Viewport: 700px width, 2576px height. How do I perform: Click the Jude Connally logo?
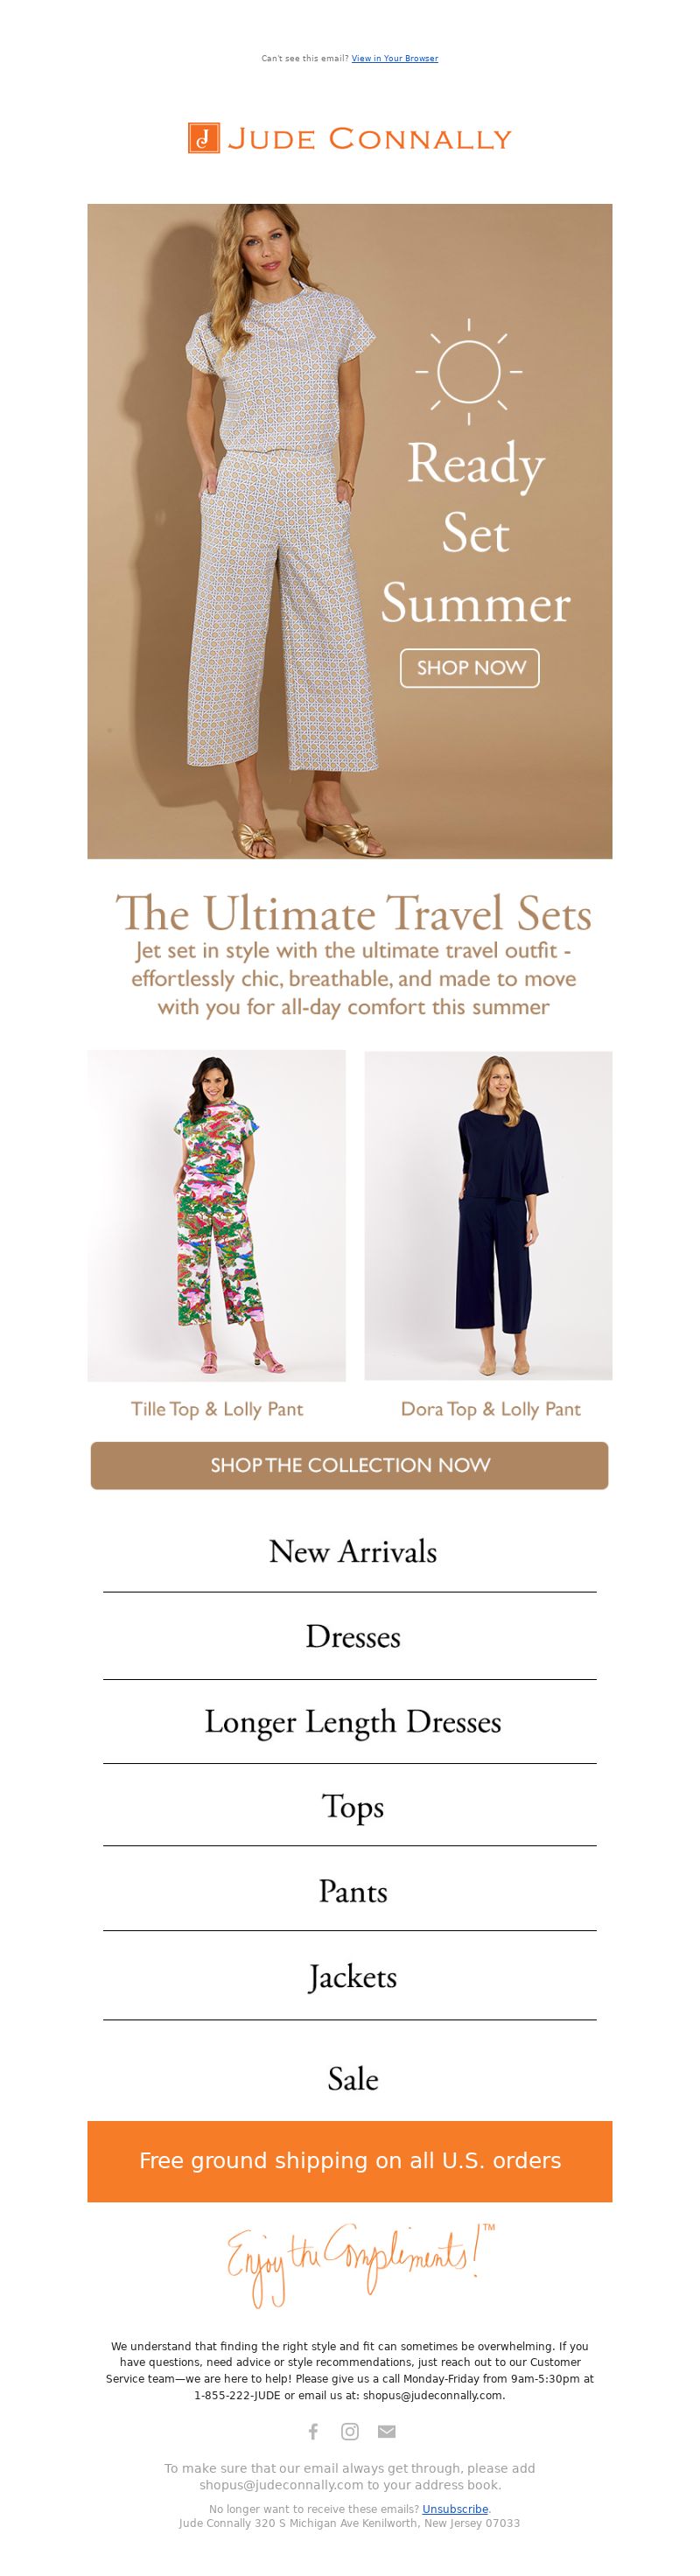(350, 138)
